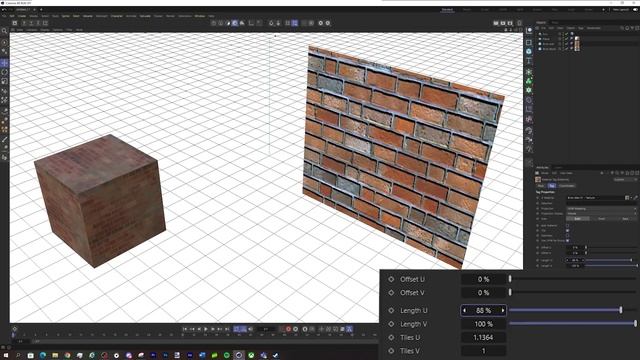Select the Scale tool in left palette
This screenshot has height=360, width=640.
click(4, 82)
